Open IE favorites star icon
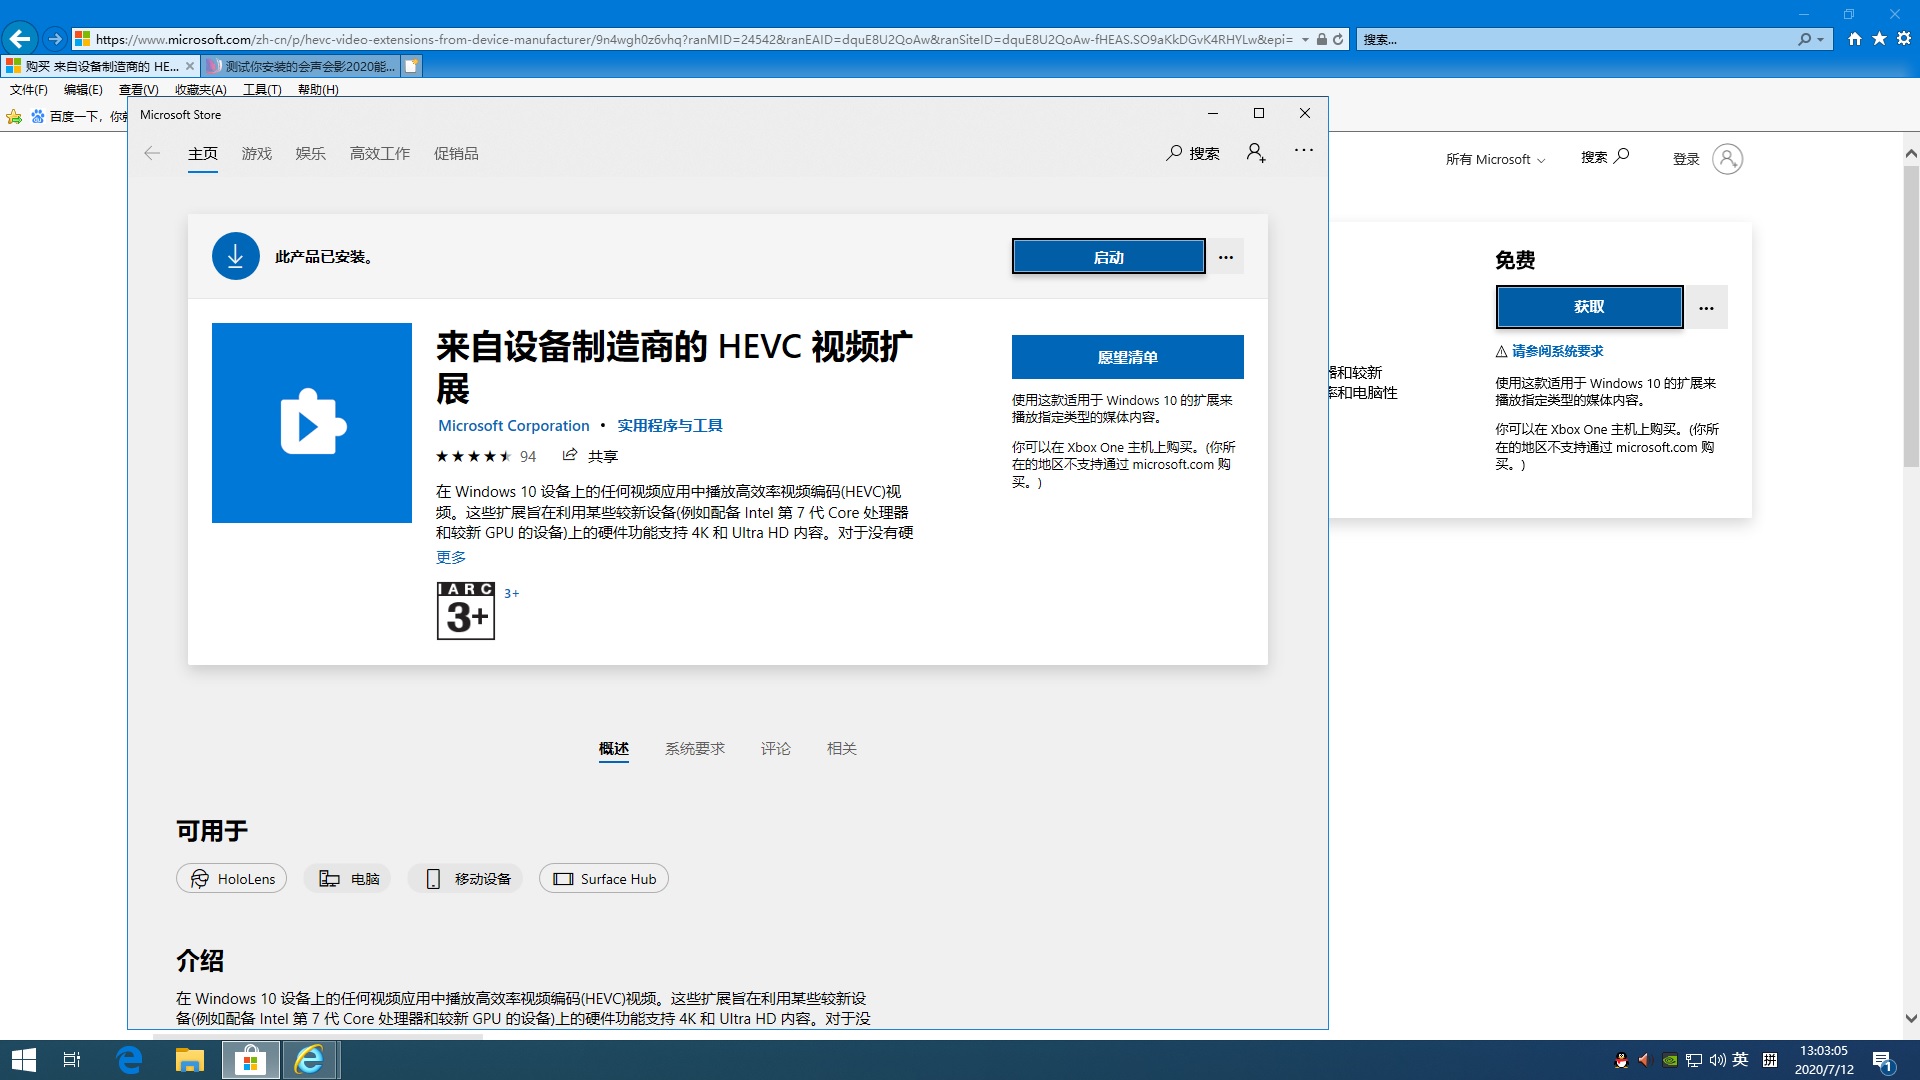This screenshot has width=1920, height=1080. point(1879,39)
